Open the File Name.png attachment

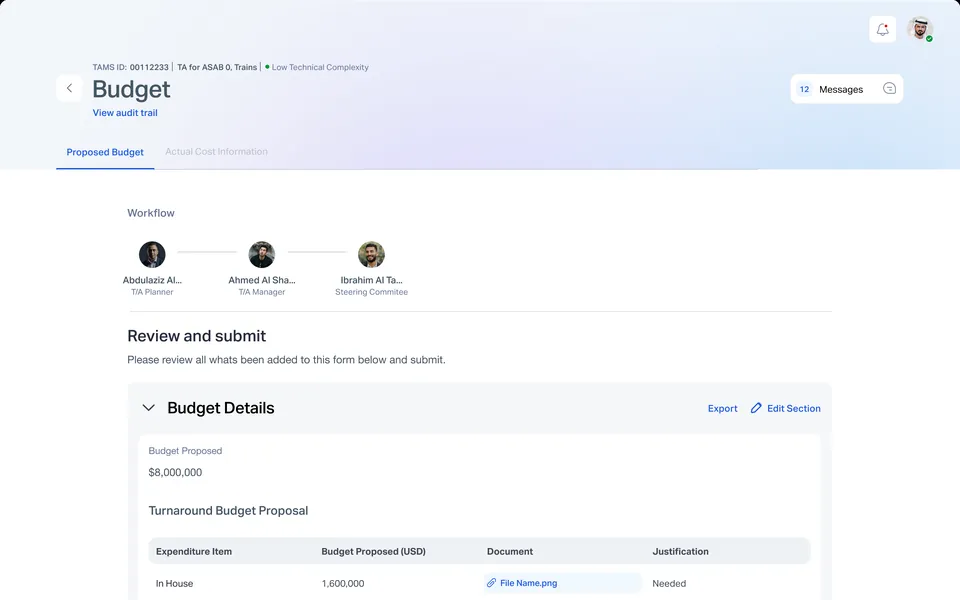point(562,583)
